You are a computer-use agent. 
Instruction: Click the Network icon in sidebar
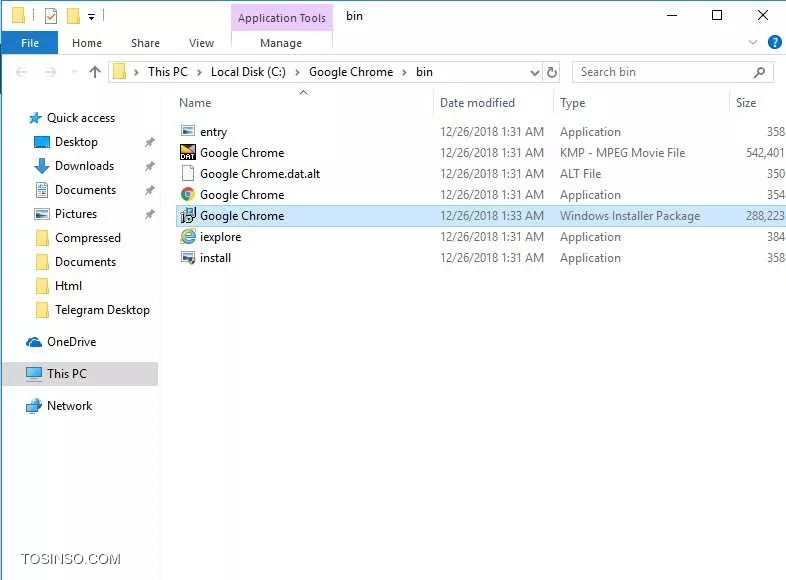point(34,406)
